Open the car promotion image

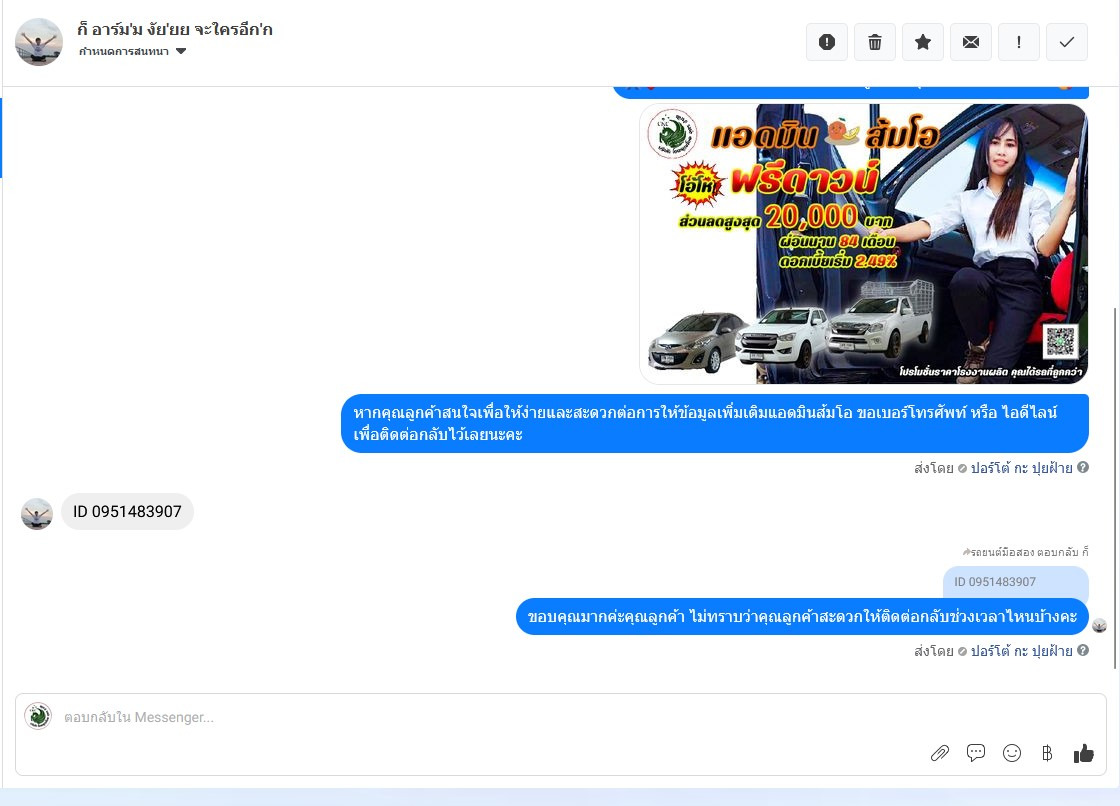(864, 244)
